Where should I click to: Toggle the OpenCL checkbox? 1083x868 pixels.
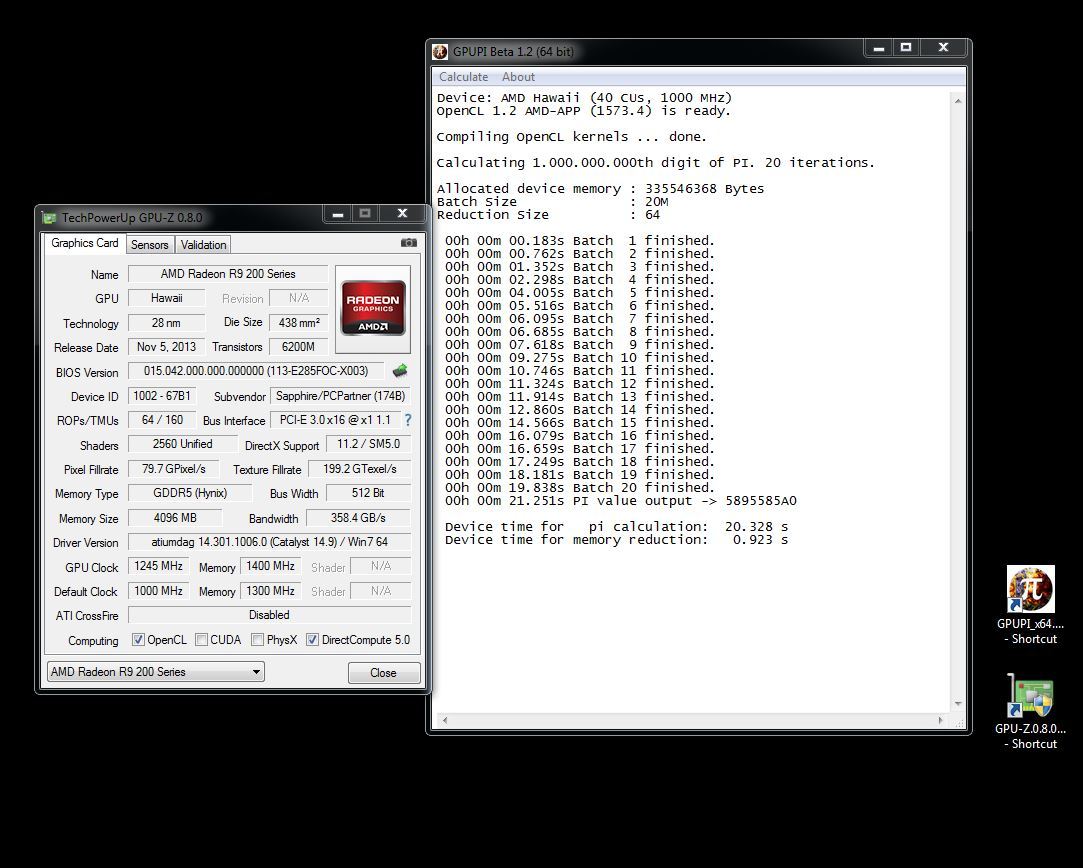click(x=138, y=639)
